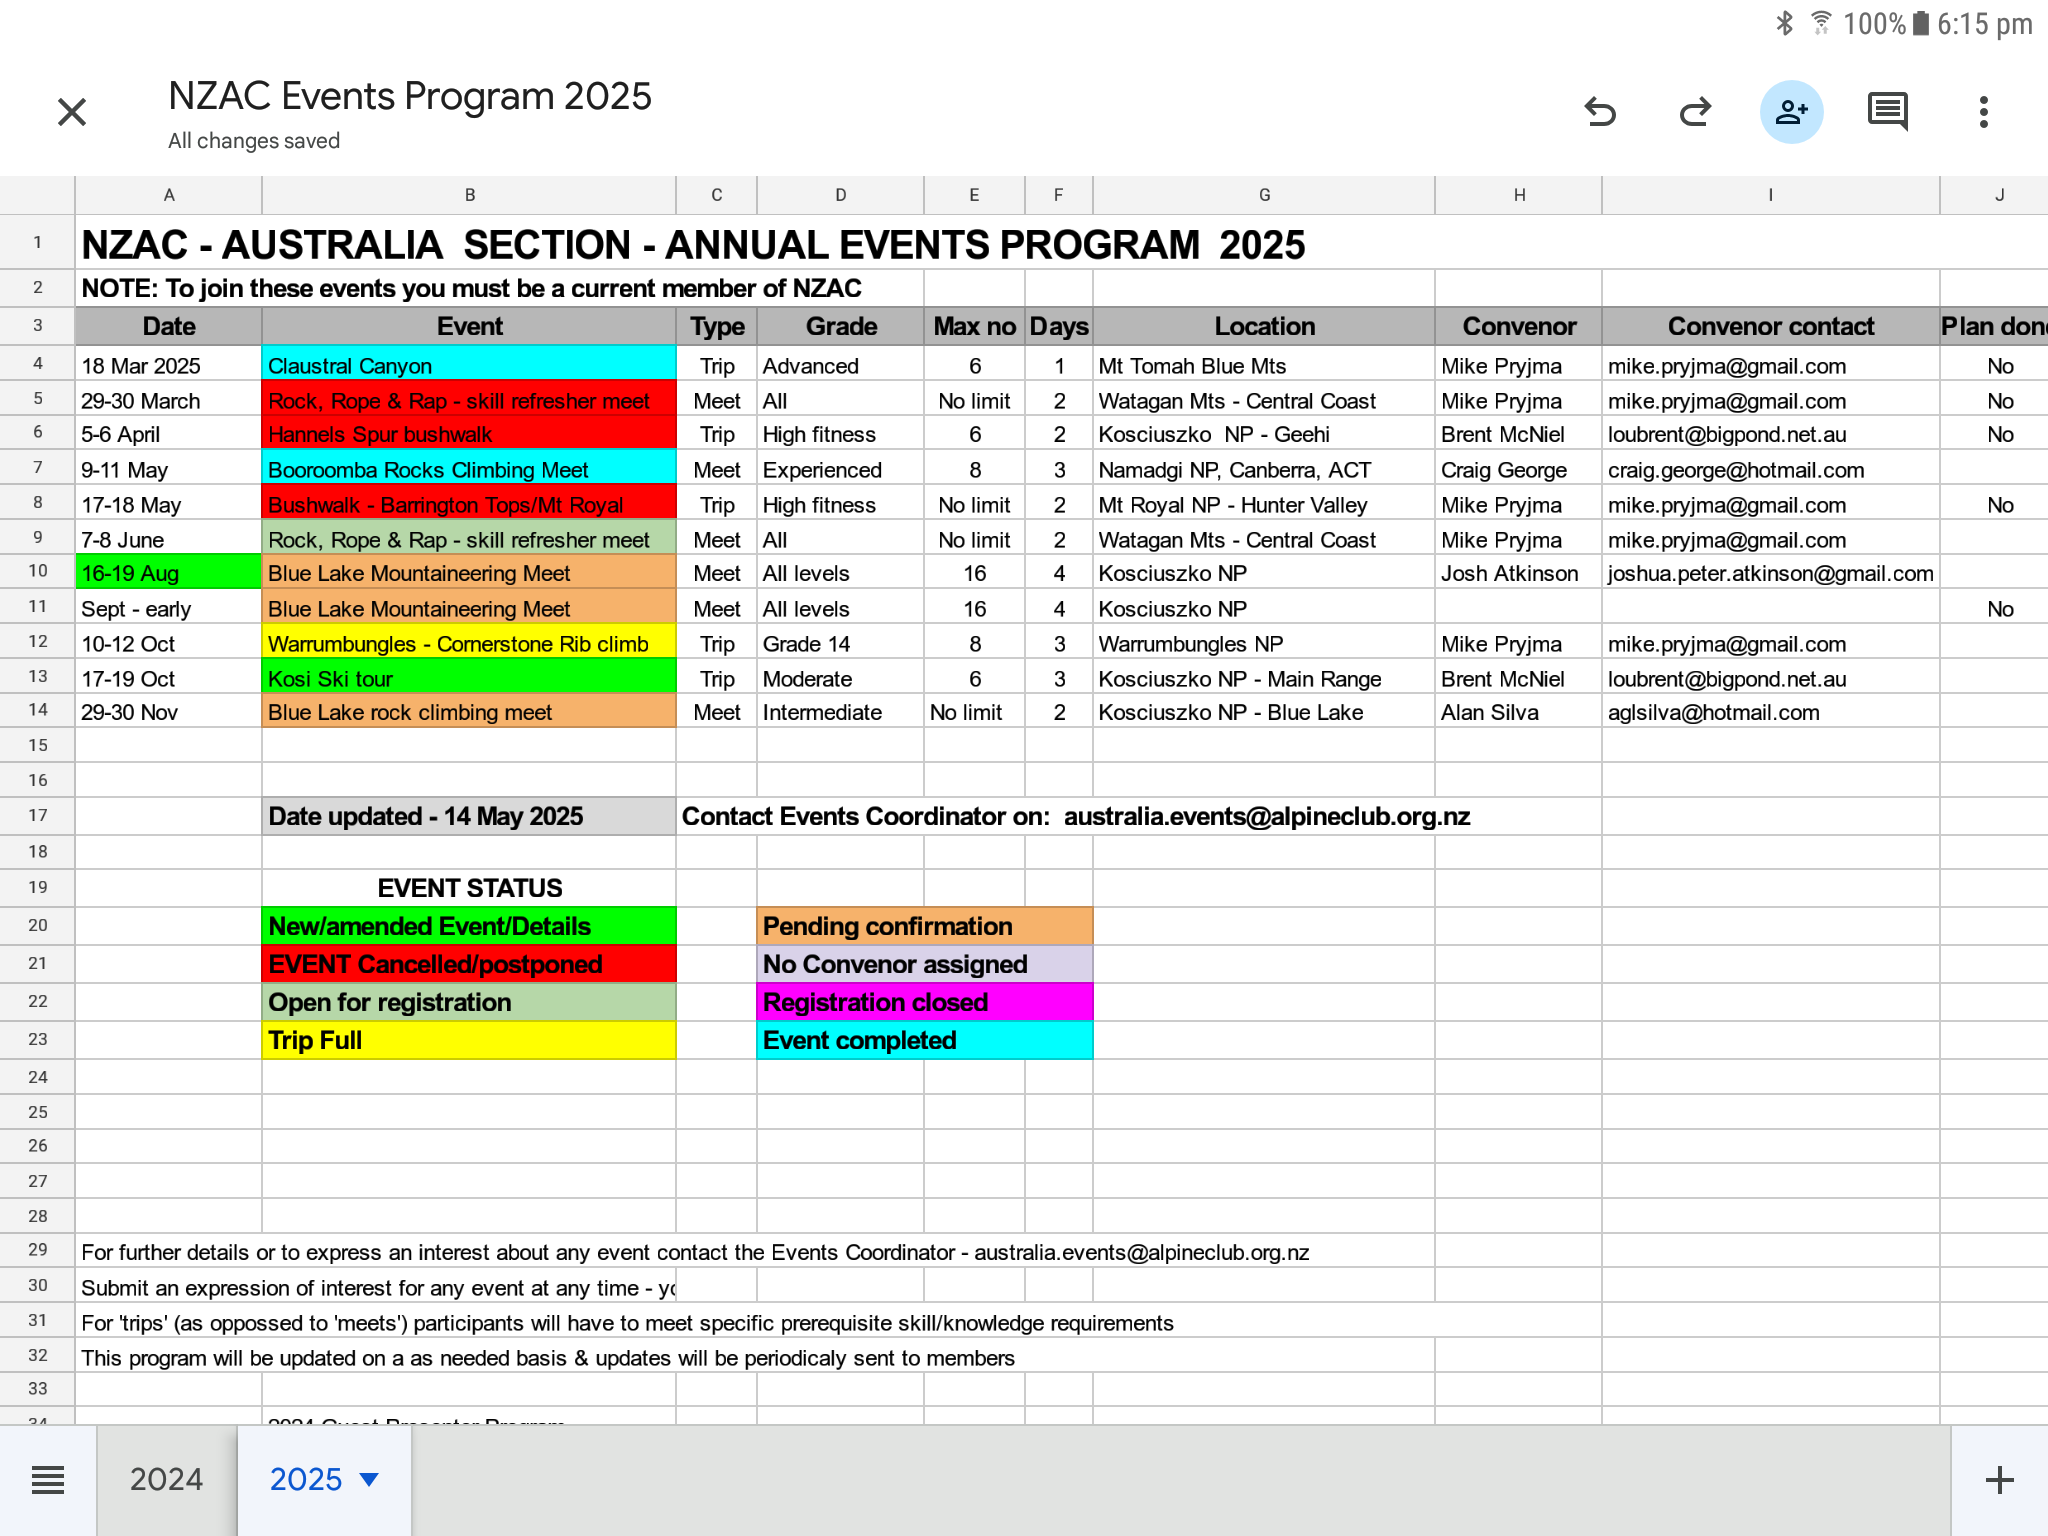This screenshot has height=1536, width=2048.
Task: Select the Josh Atkinson convenor cell
Action: click(x=1518, y=573)
